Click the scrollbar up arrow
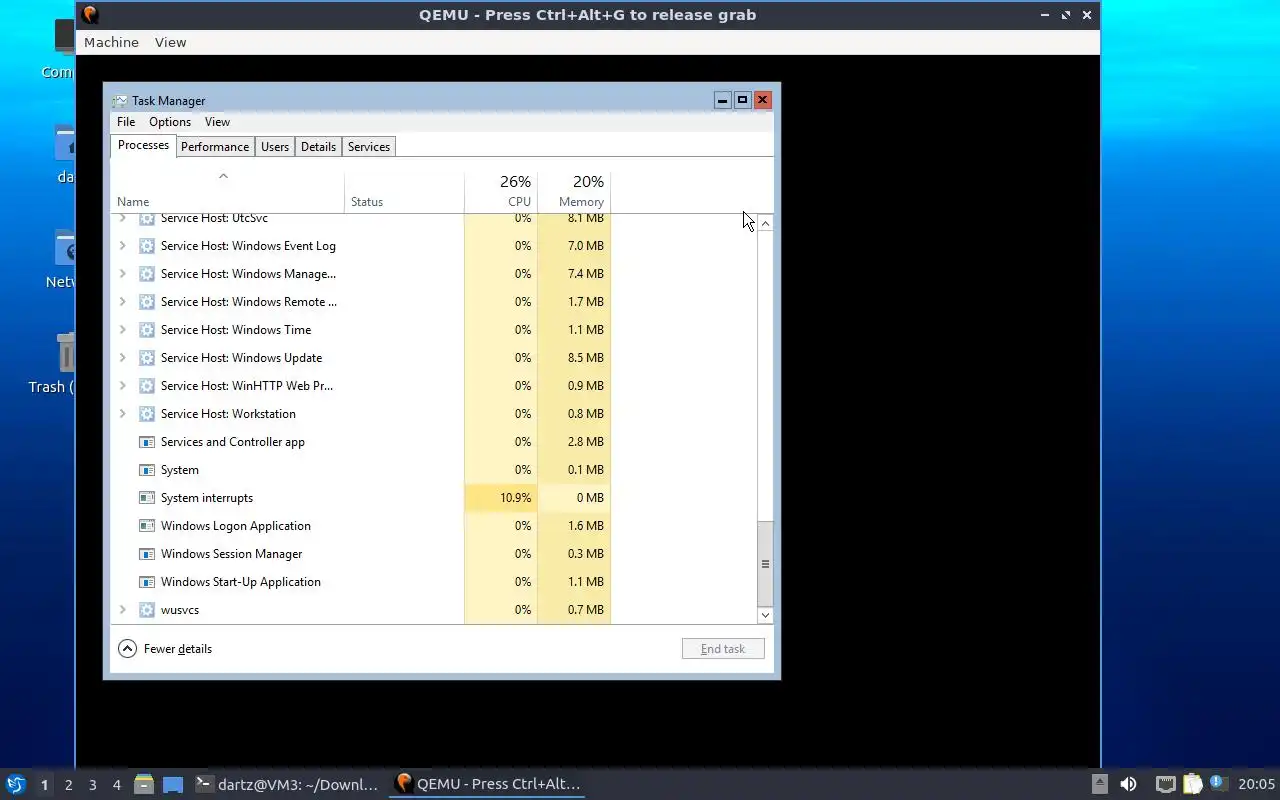 point(765,223)
